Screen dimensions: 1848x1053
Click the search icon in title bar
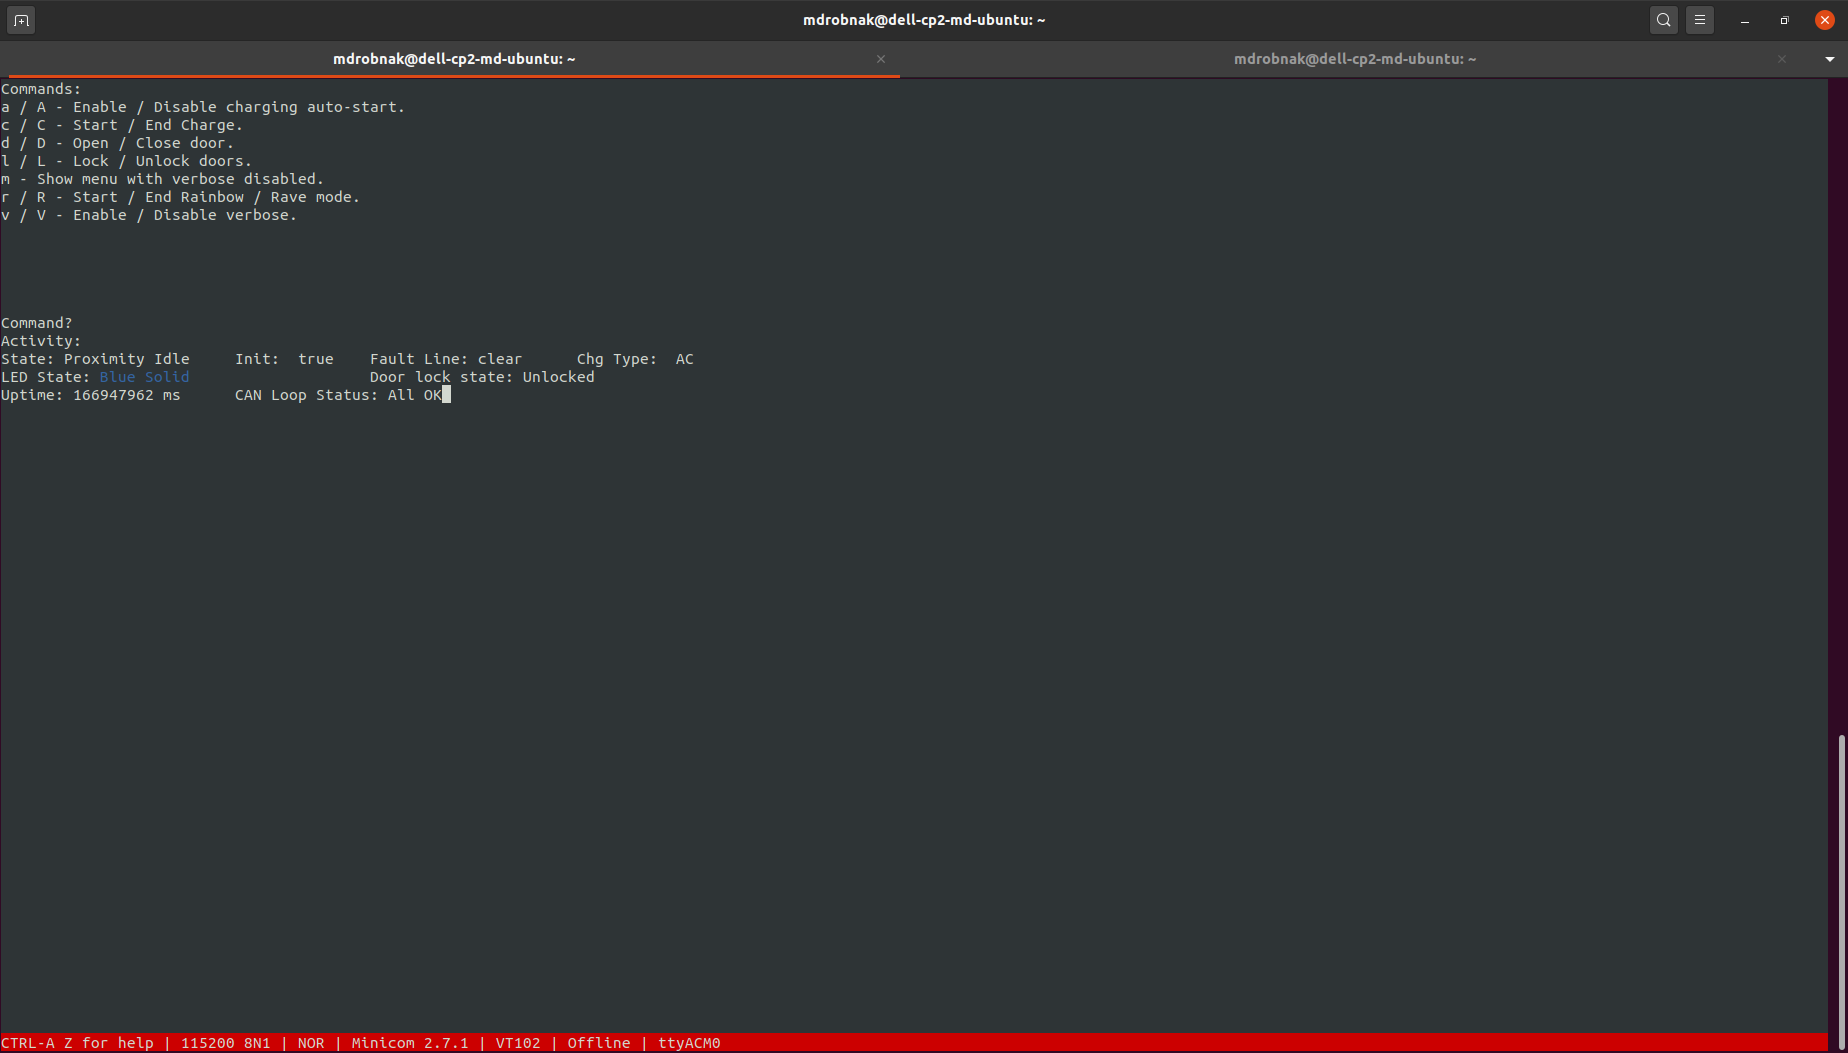click(1663, 20)
